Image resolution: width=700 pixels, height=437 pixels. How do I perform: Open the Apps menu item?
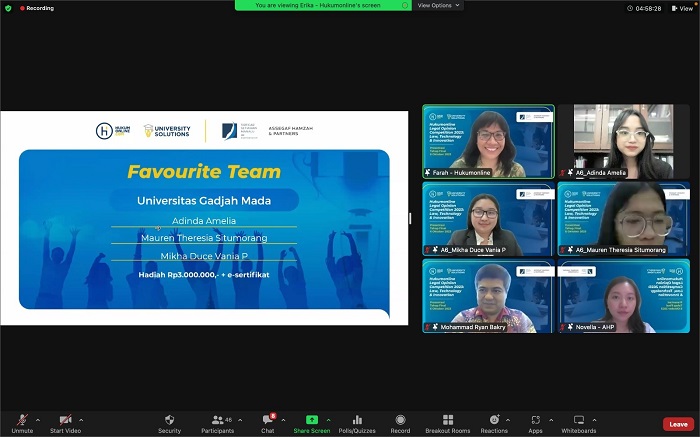click(535, 423)
